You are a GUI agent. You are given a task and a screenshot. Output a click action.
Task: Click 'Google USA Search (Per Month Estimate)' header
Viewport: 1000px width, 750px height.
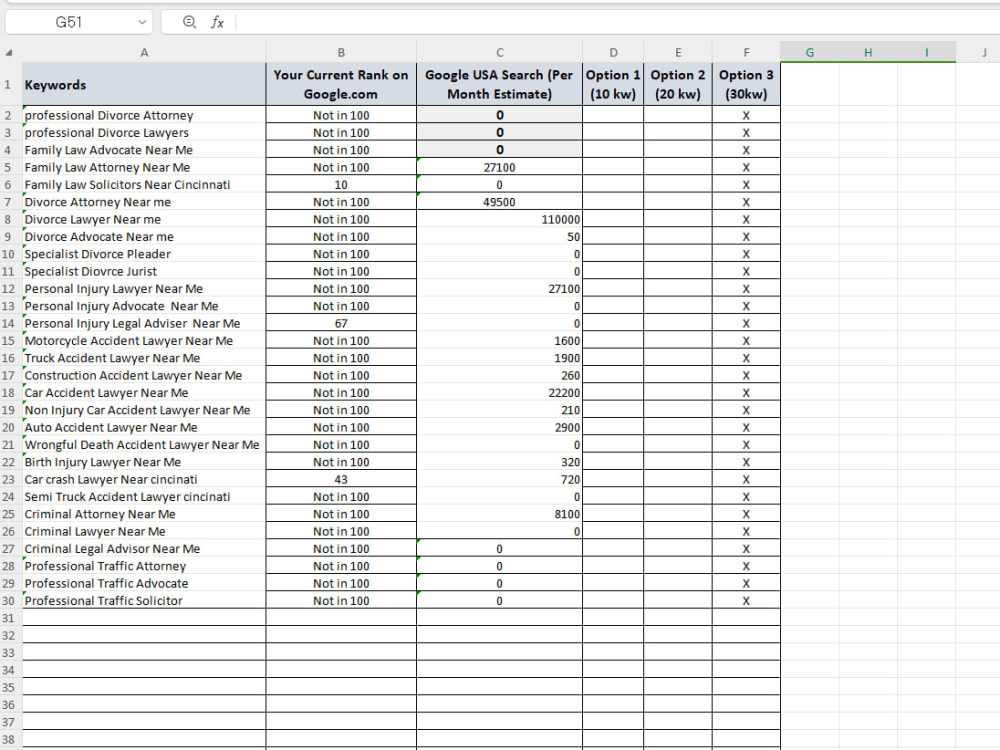click(499, 84)
